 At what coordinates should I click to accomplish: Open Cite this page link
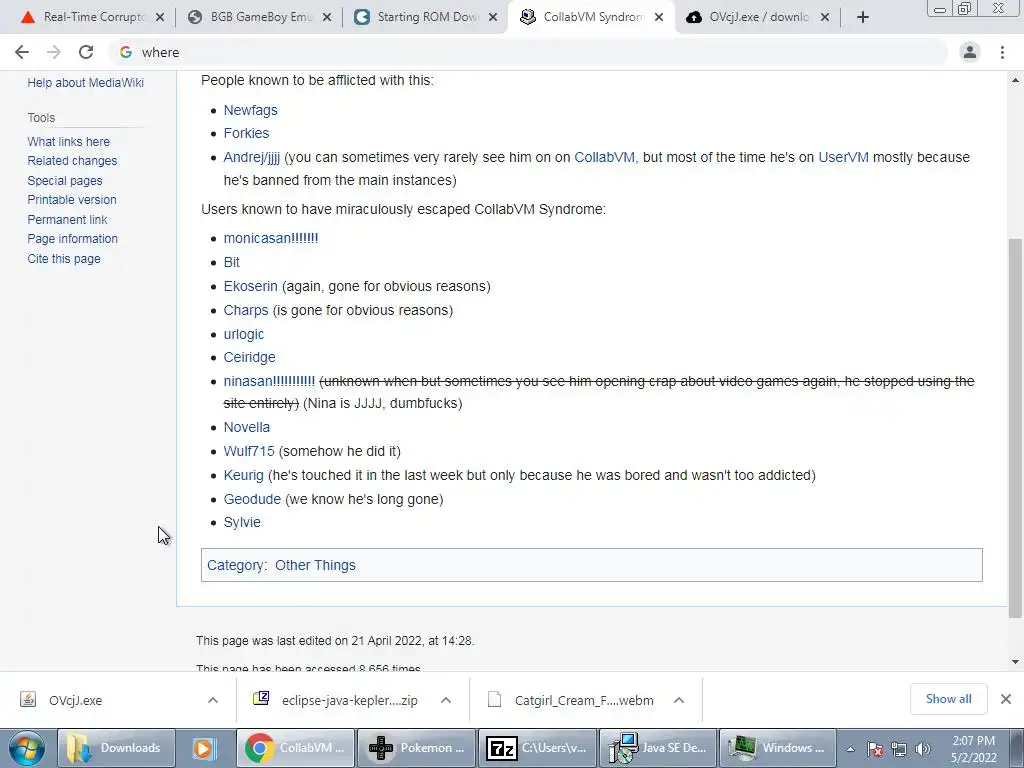64,259
